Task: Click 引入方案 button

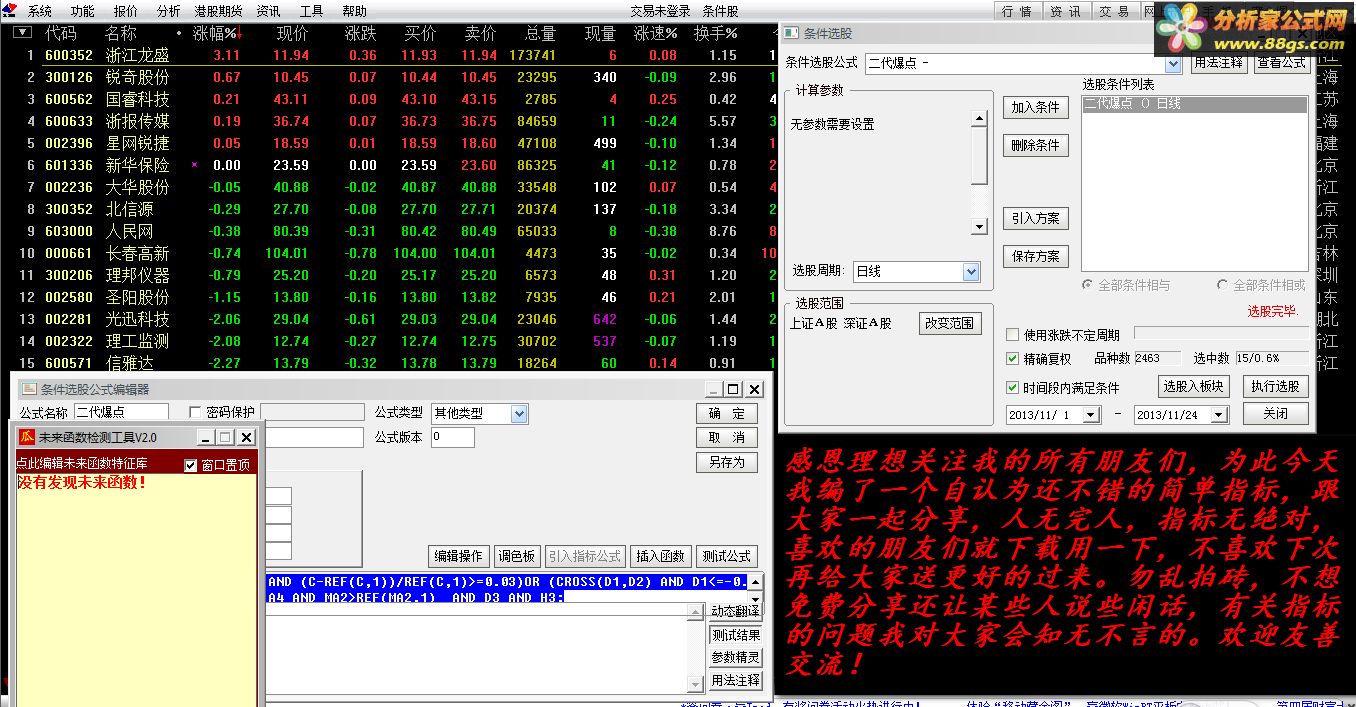Action: point(1036,218)
